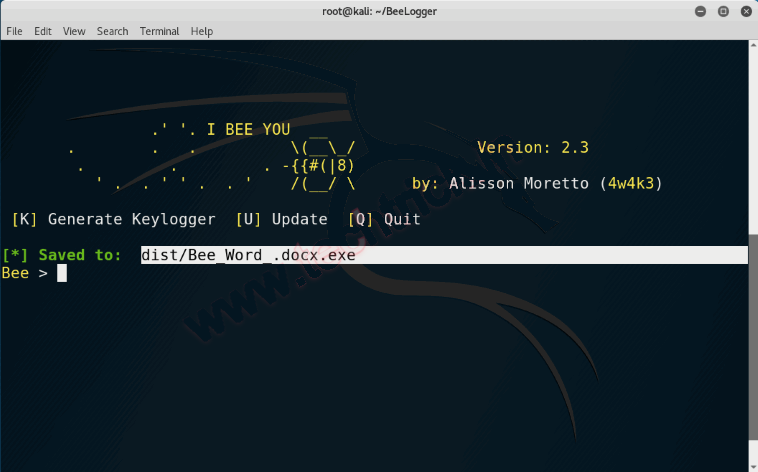Minimize the BeeLogger terminal window
The image size is (758, 472).
[699, 11]
